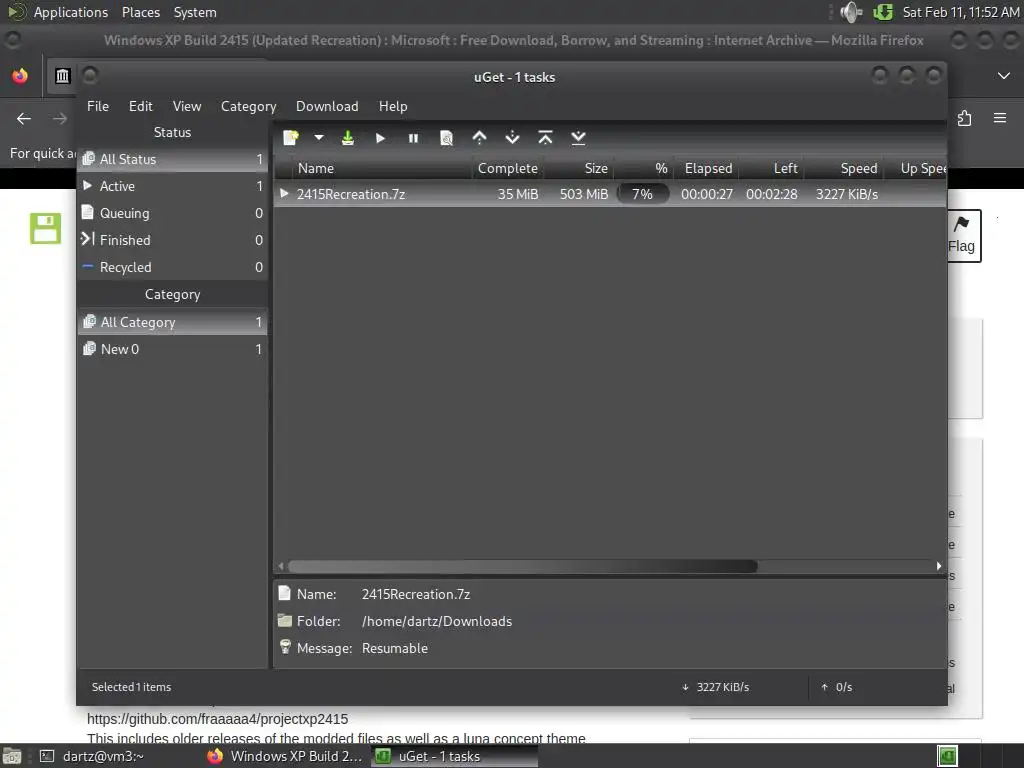This screenshot has width=1024, height=768.
Task: Switch to Firefox Windows XP Build taskbar item
Action: click(285, 756)
